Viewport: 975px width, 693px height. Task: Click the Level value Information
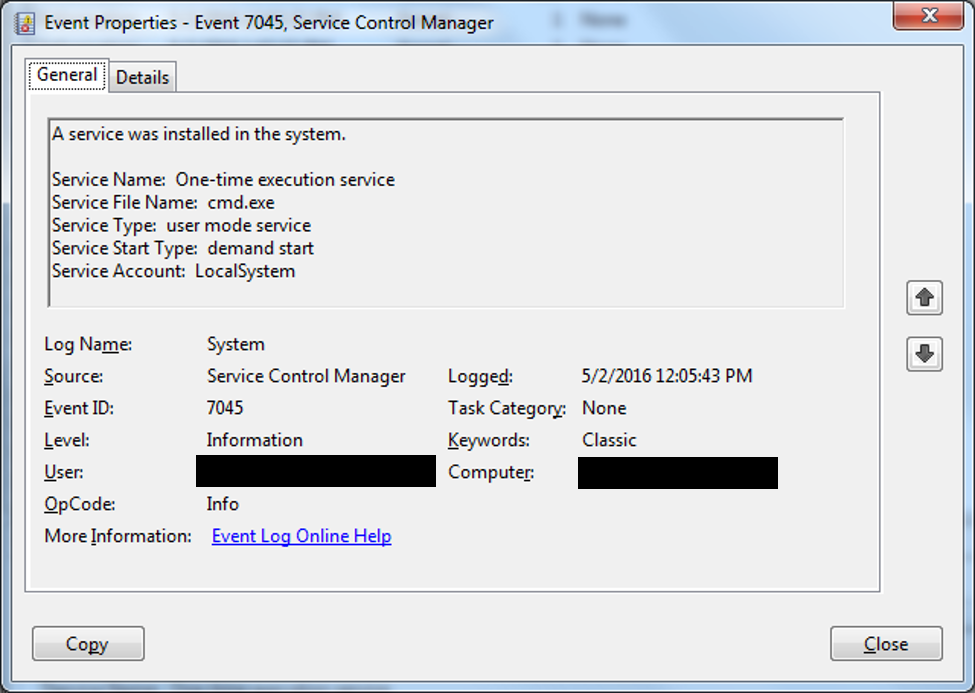254,440
